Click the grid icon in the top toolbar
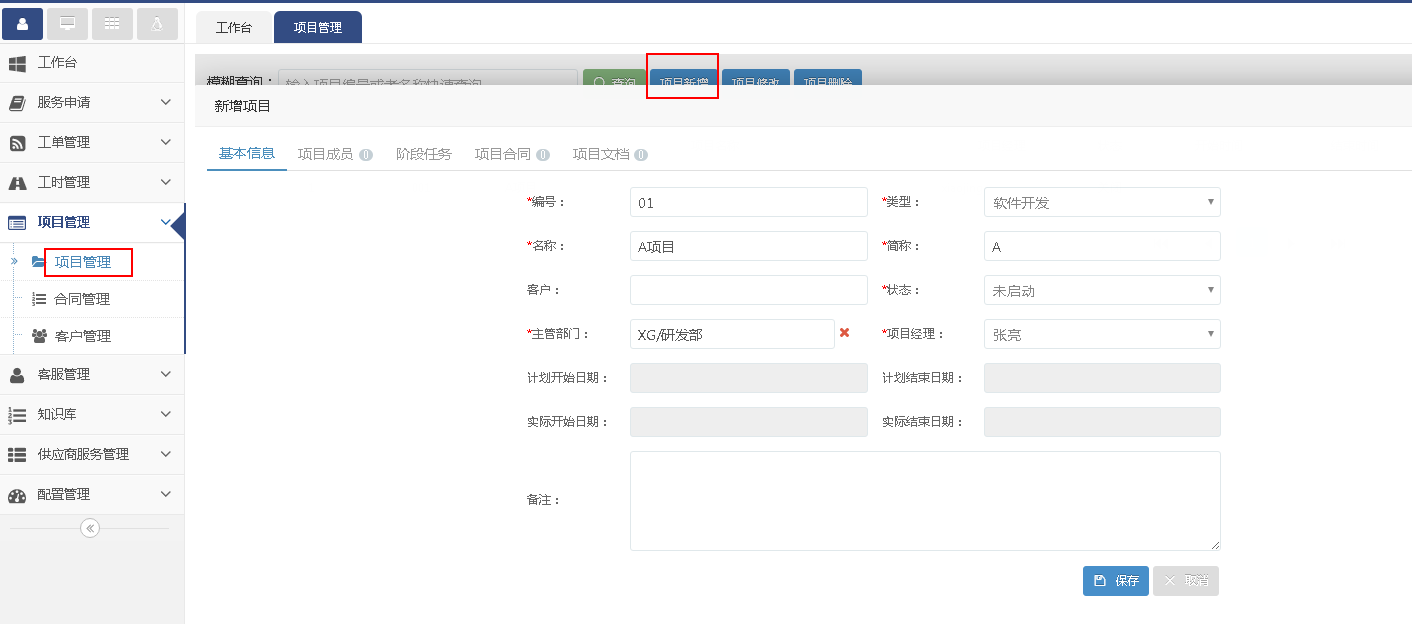This screenshot has width=1412, height=624. [112, 23]
